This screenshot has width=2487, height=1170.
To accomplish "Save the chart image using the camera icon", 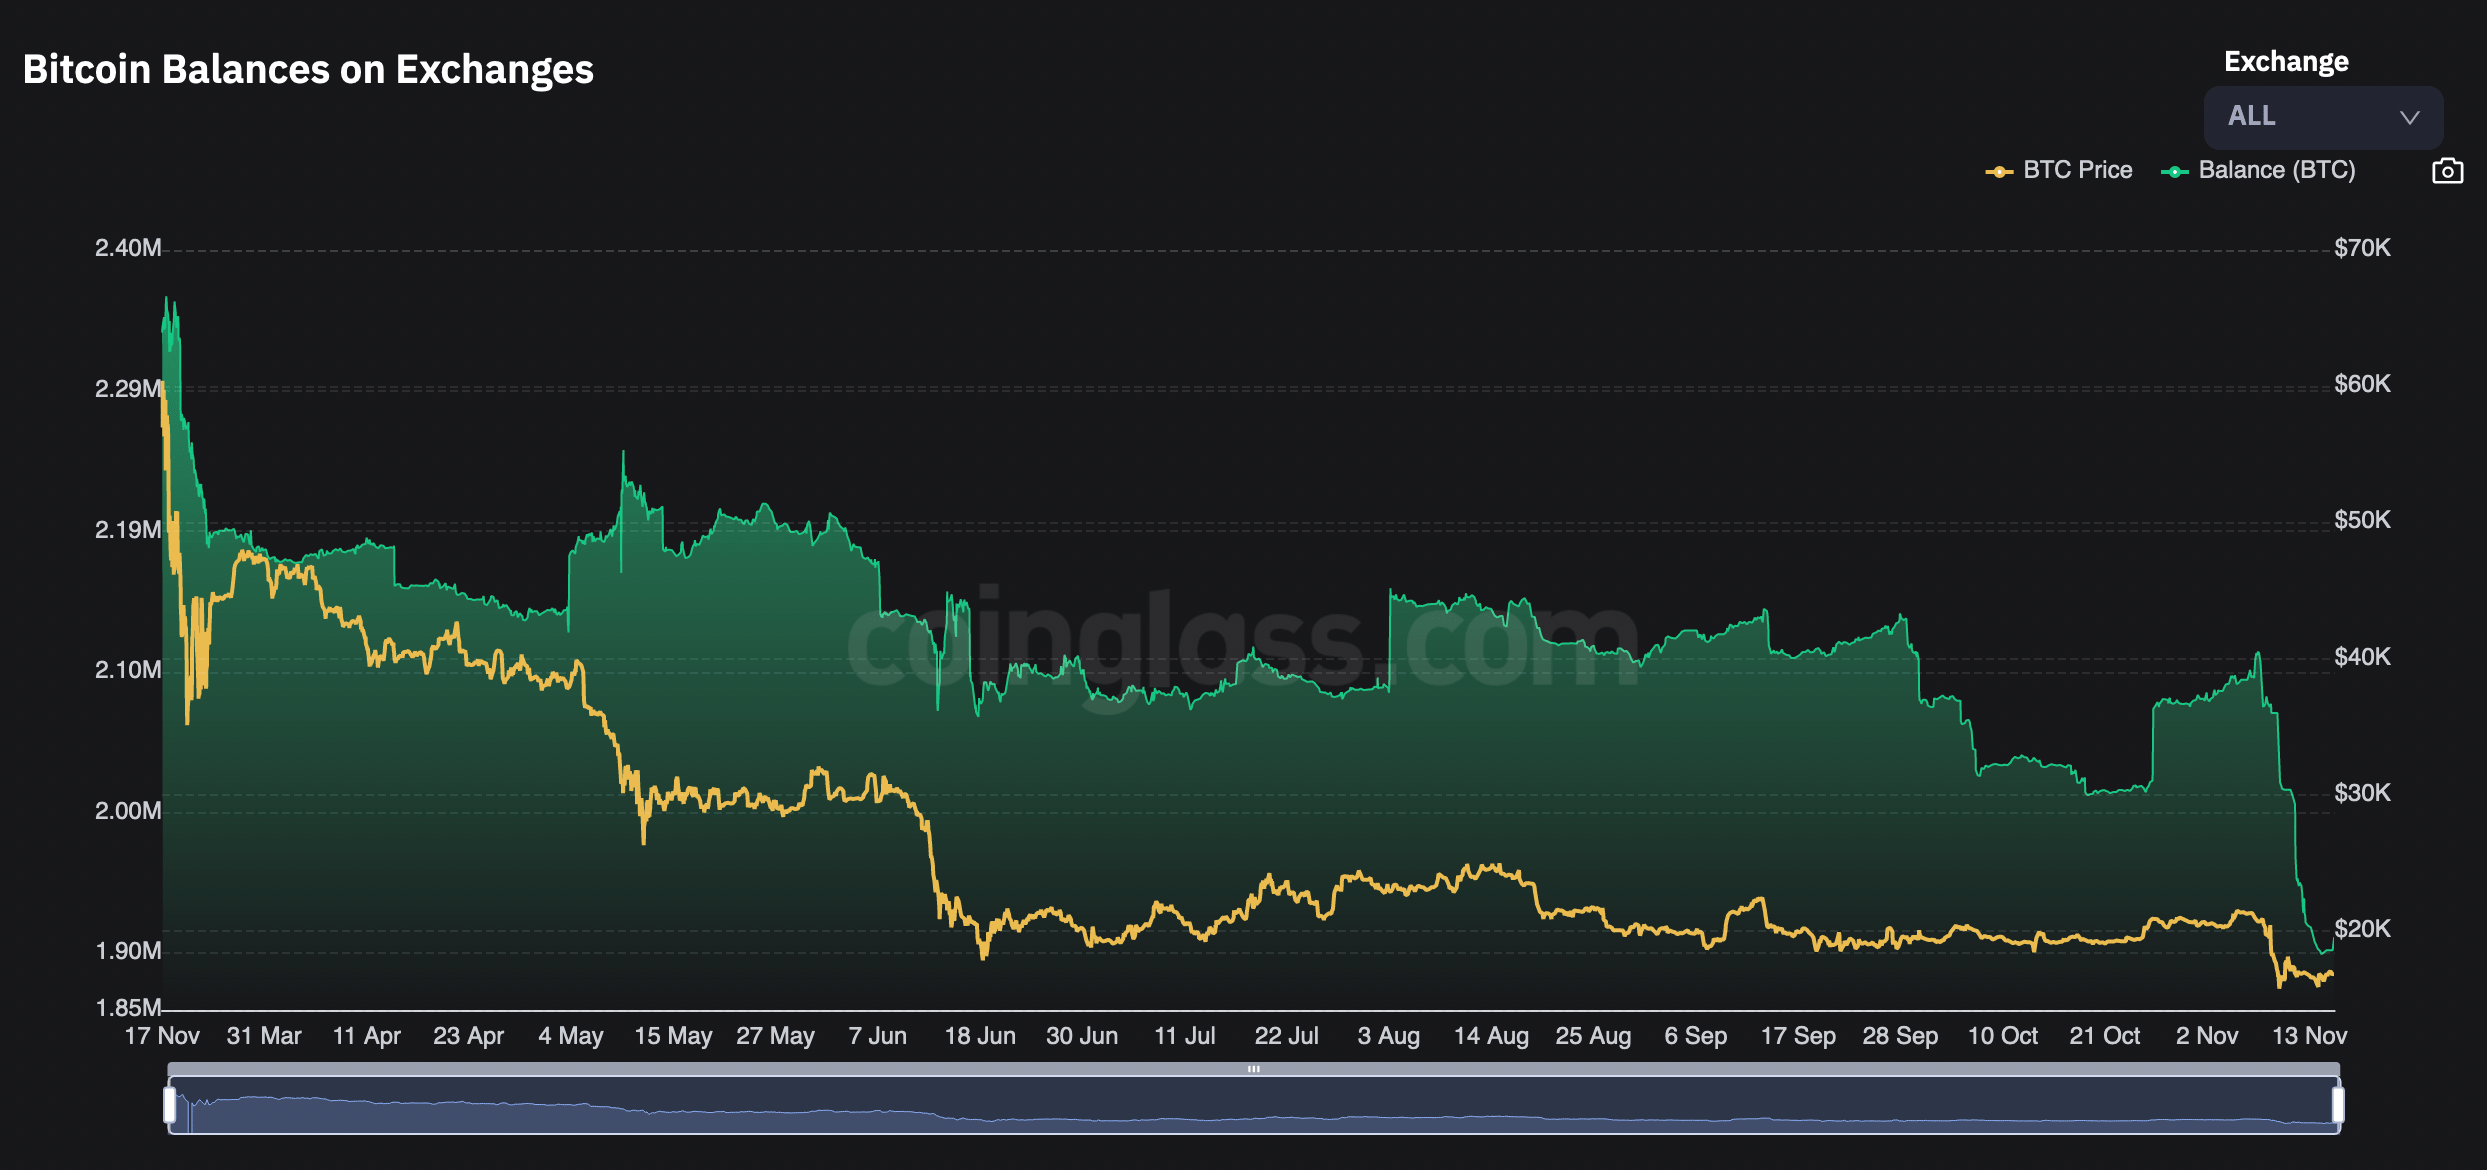I will pyautogui.click(x=2447, y=171).
